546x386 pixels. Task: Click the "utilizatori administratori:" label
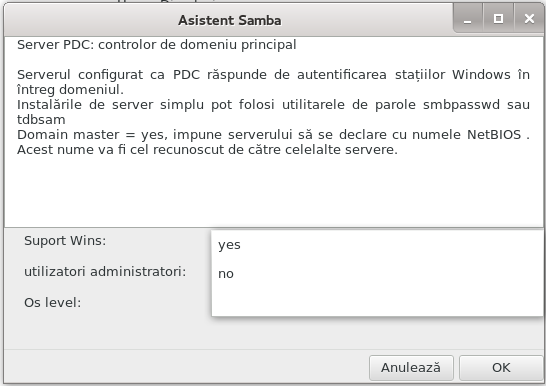coord(105,271)
